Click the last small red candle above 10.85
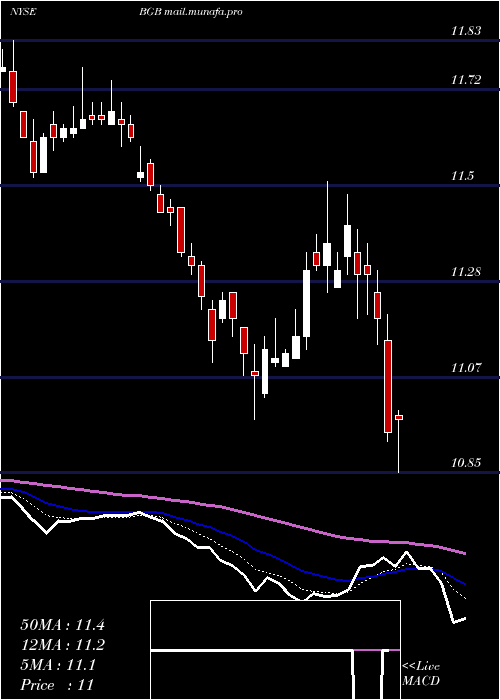Image resolution: width=500 pixels, height=700 pixels. [399, 417]
